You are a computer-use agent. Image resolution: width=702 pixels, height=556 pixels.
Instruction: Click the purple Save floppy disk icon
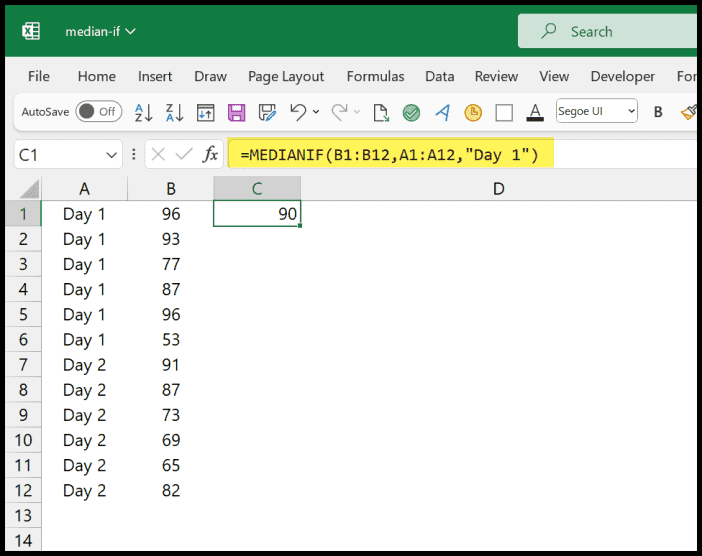click(237, 112)
